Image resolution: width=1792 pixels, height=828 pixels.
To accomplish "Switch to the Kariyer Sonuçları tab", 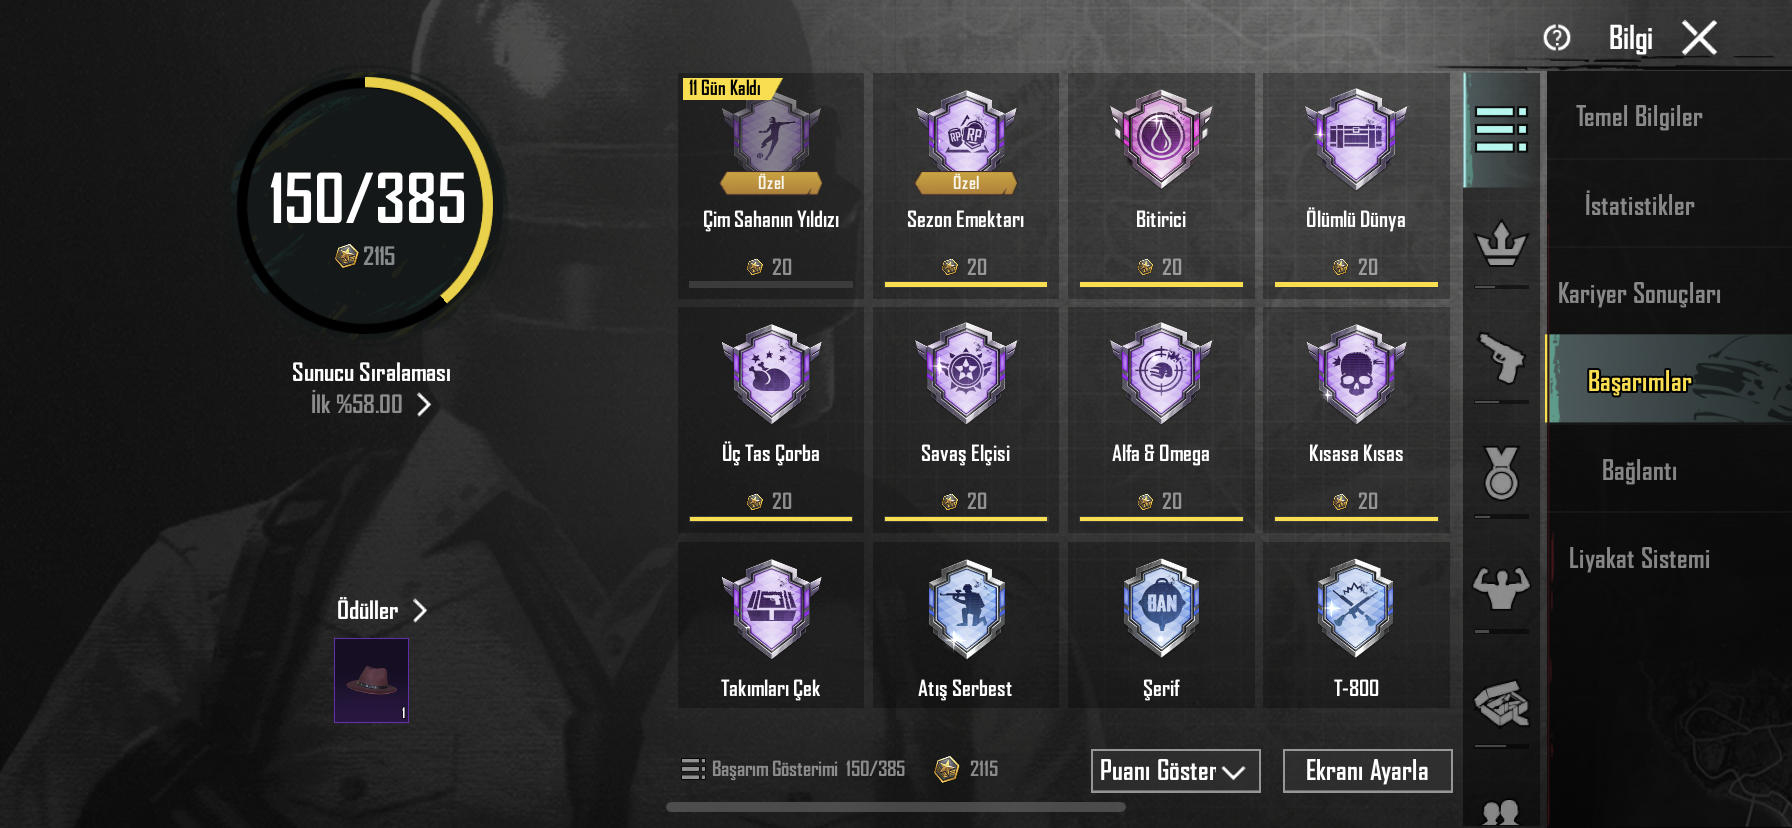I will click(x=1639, y=294).
